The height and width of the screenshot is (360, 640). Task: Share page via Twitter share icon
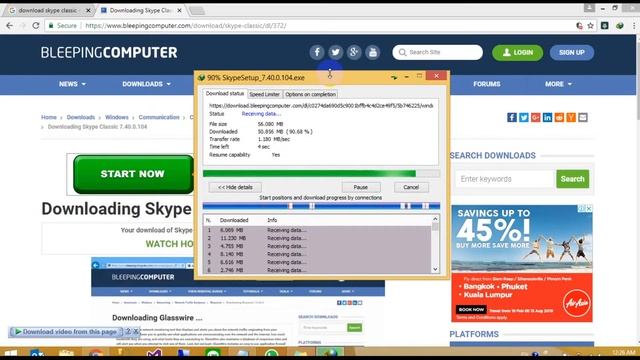[524, 118]
